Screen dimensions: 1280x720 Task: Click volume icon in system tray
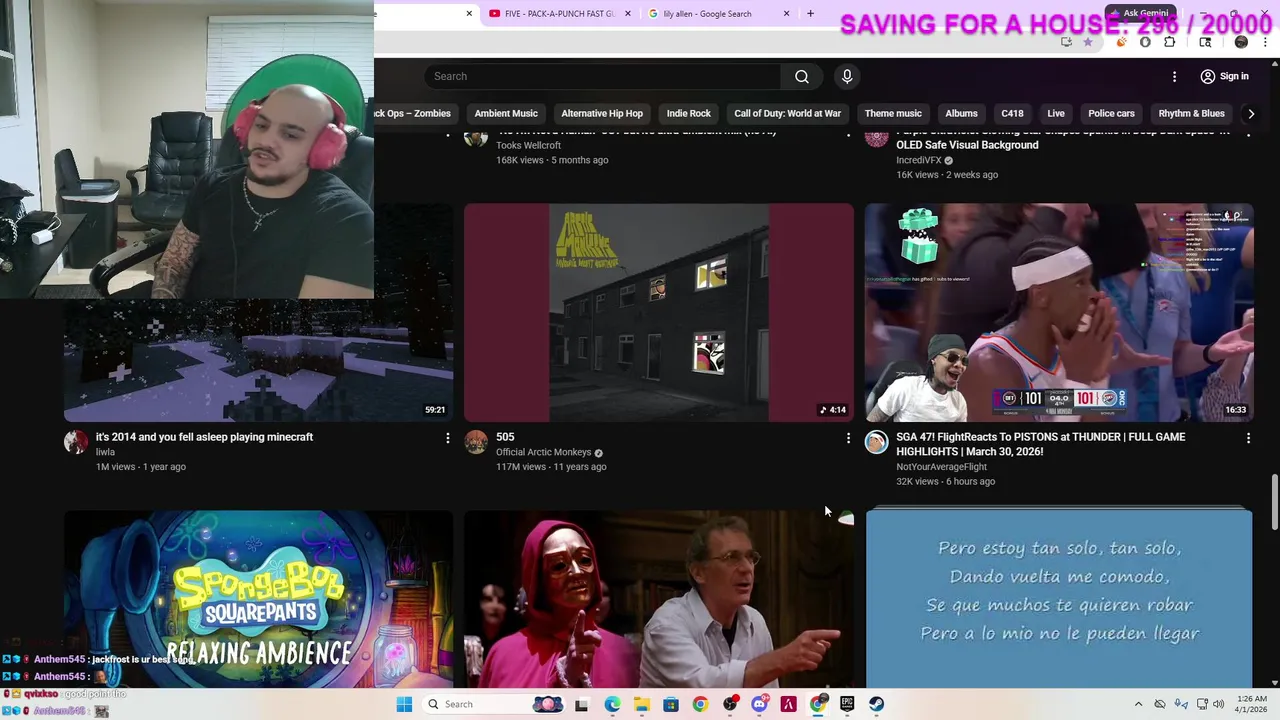[x=1218, y=704]
